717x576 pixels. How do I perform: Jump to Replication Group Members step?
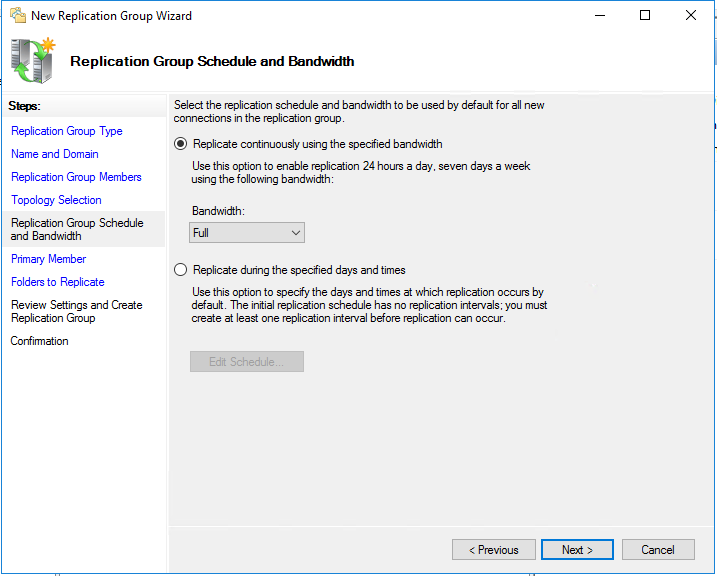pos(76,177)
